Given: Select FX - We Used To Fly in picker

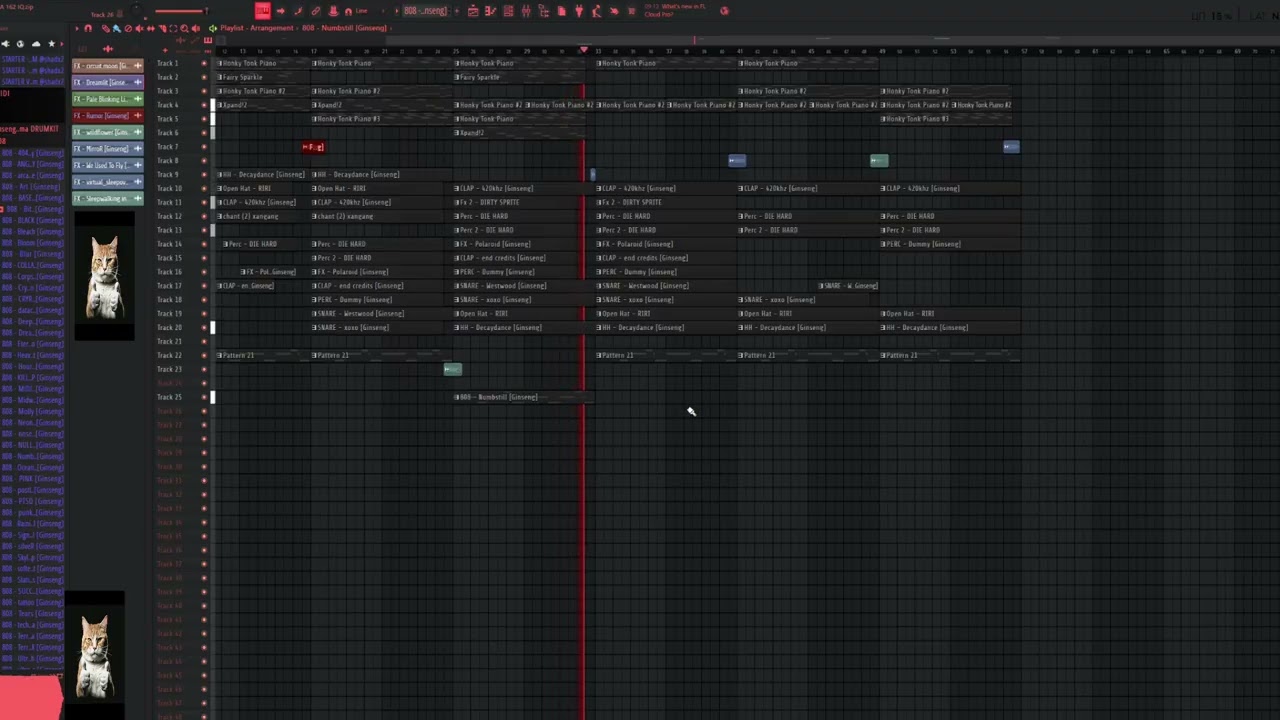Looking at the screenshot, I should 108,165.
